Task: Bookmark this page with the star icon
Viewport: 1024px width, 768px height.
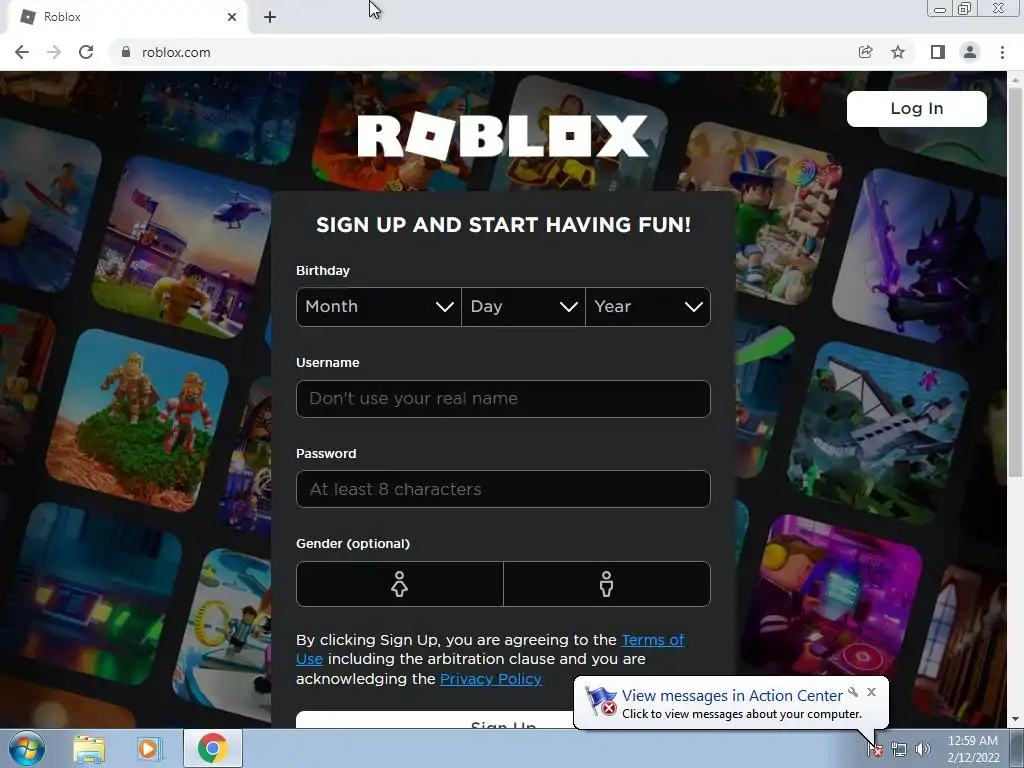Action: 898,52
